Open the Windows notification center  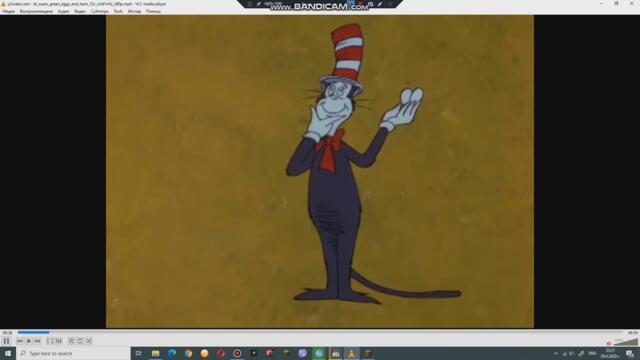coord(630,353)
